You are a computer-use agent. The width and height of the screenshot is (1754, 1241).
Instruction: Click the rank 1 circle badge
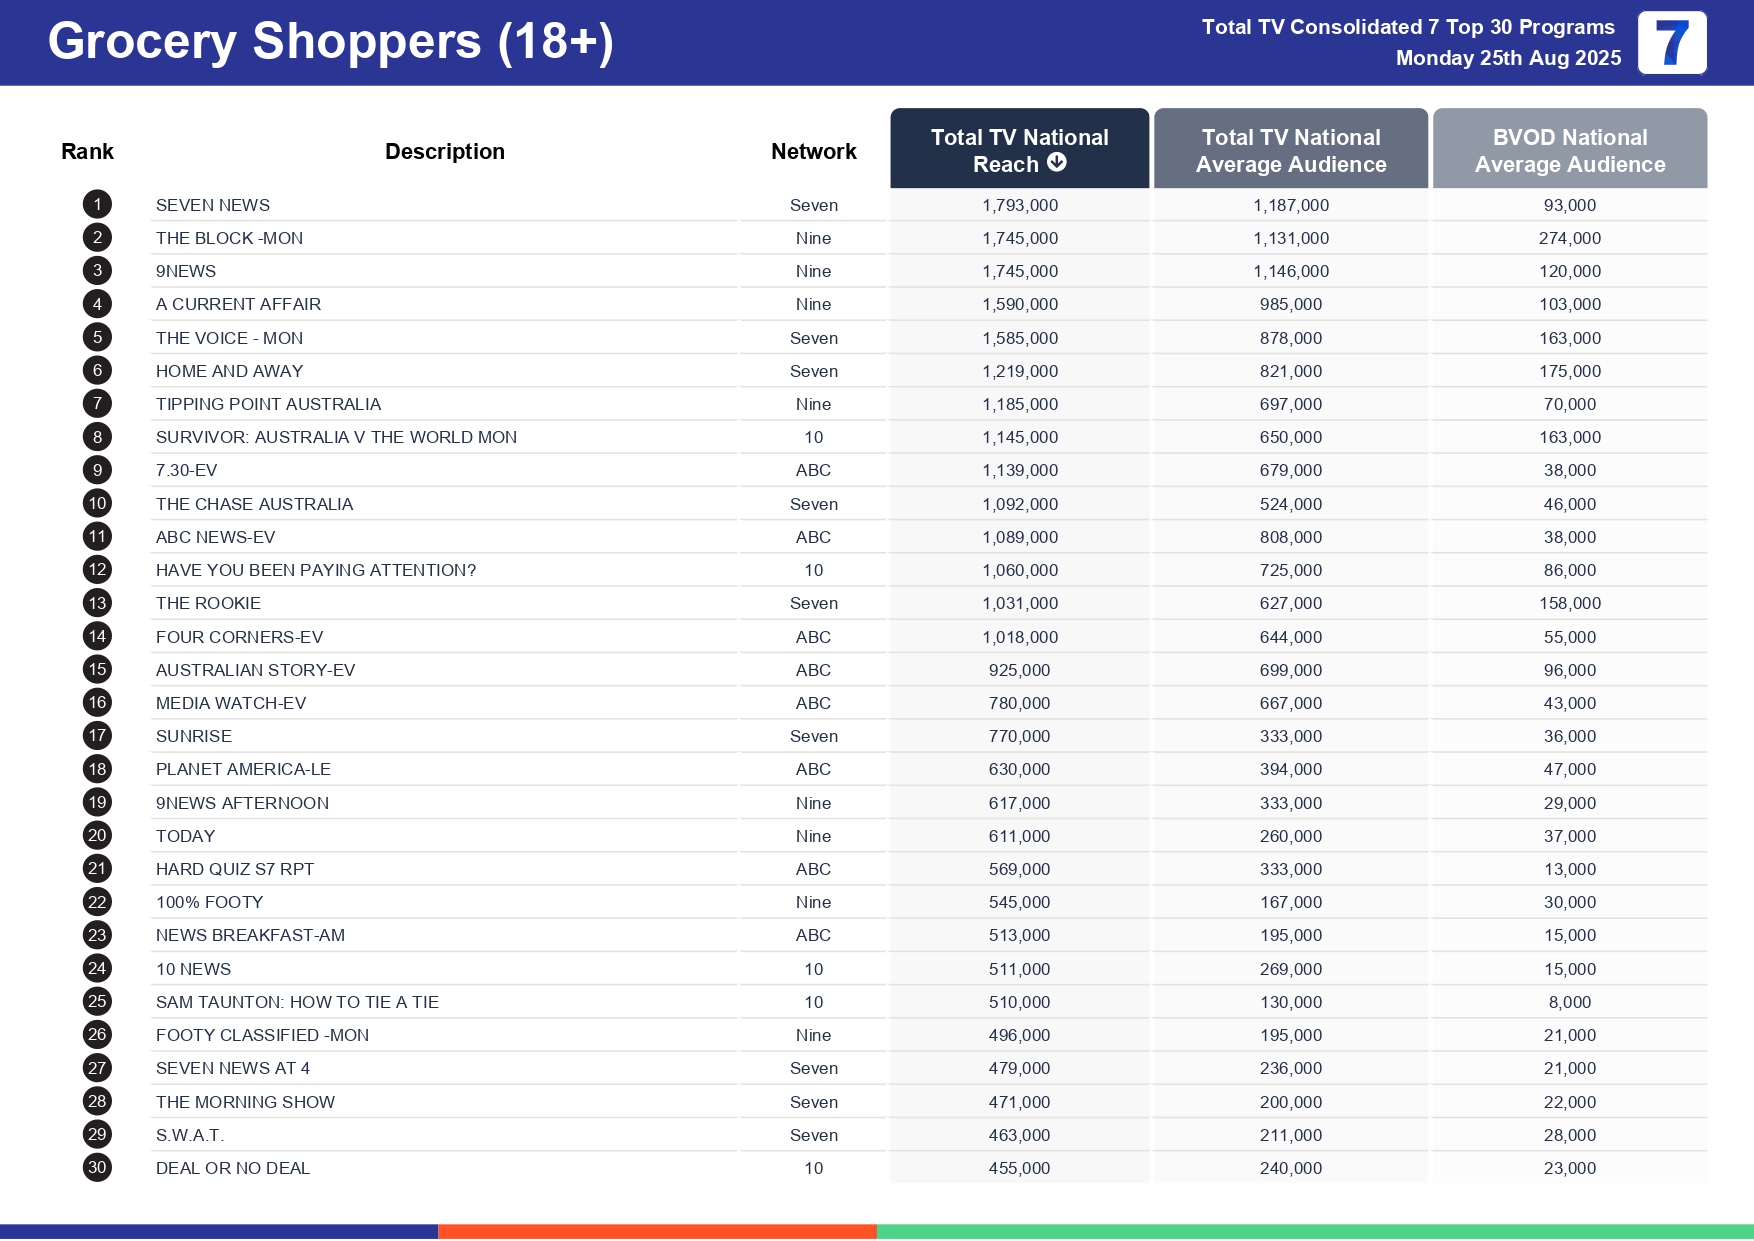pos(97,205)
